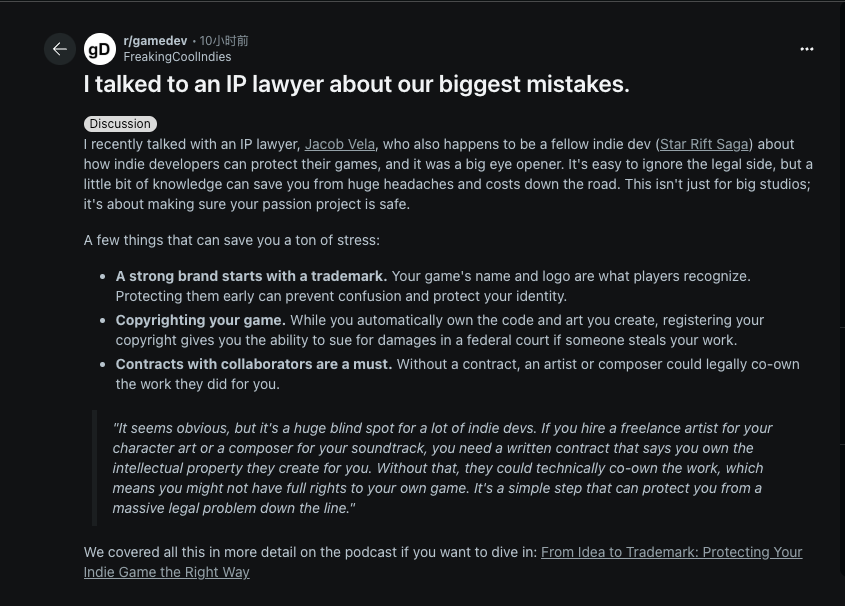Click 'Contracts with collaborators are a must.' heading
This screenshot has width=845, height=606.
(253, 364)
